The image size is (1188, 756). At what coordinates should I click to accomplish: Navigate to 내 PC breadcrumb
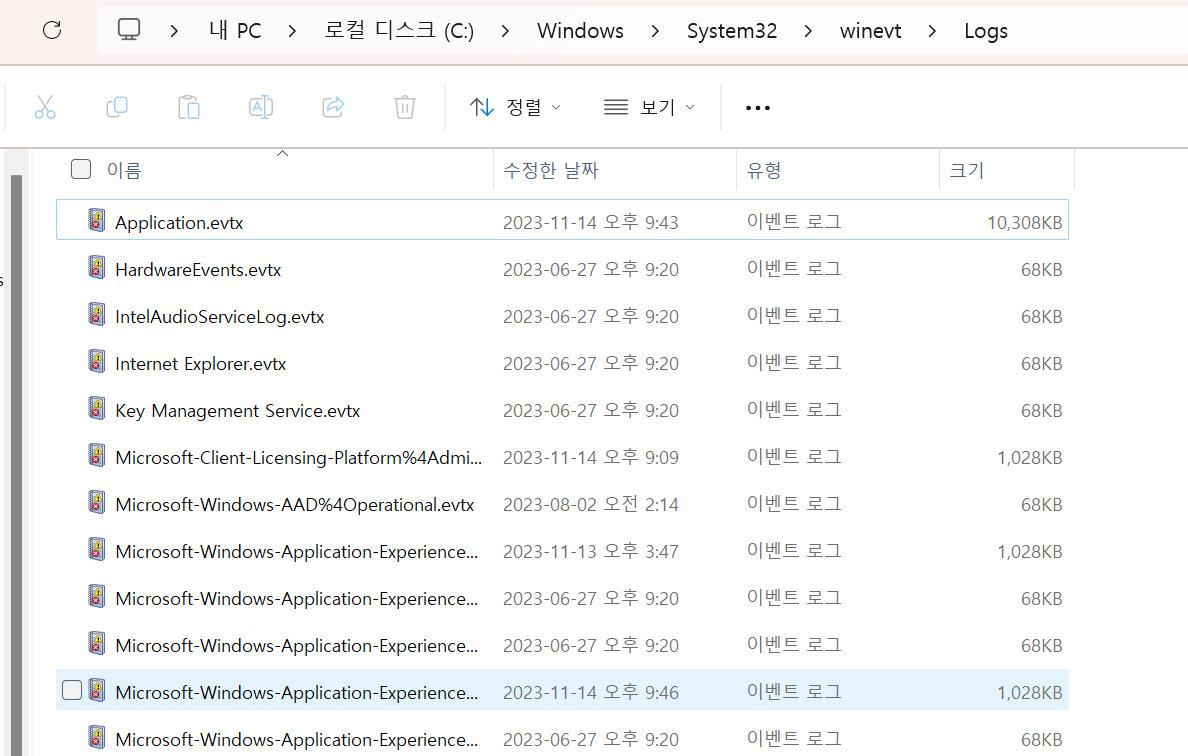235,31
